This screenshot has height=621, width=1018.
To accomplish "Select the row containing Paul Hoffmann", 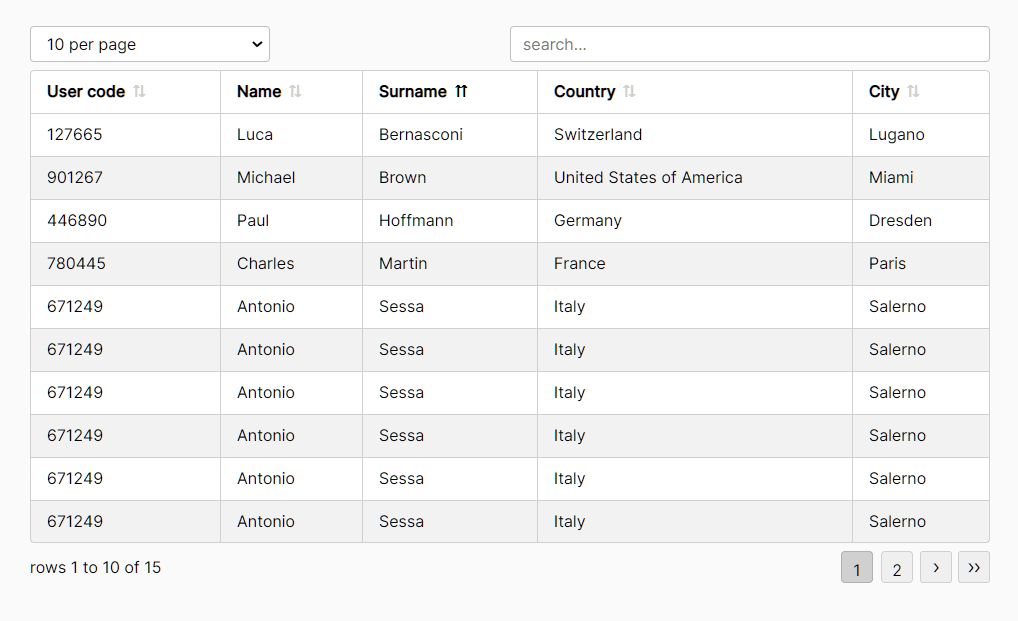I will click(500, 220).
